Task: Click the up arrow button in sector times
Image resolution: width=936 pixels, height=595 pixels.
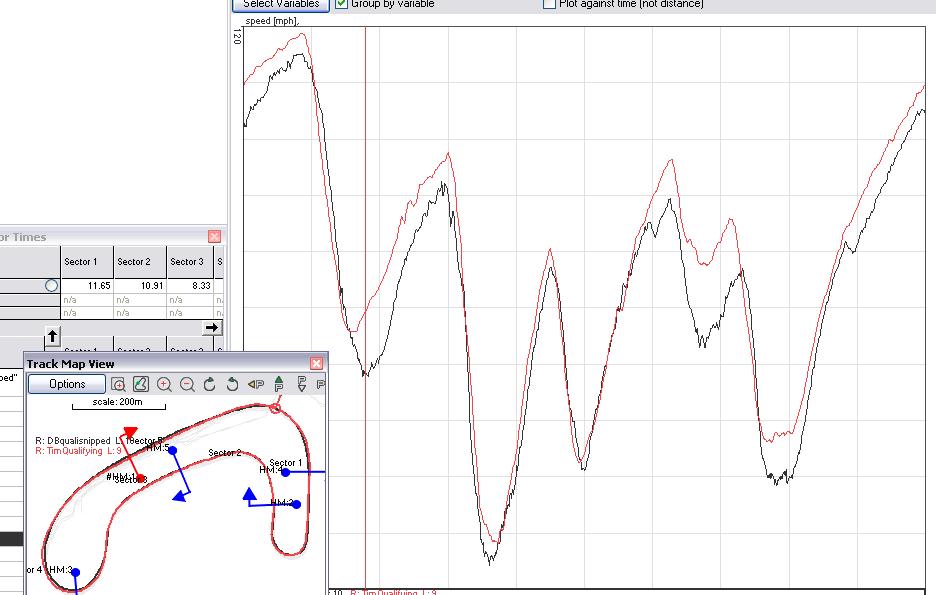Action: pyautogui.click(x=53, y=336)
